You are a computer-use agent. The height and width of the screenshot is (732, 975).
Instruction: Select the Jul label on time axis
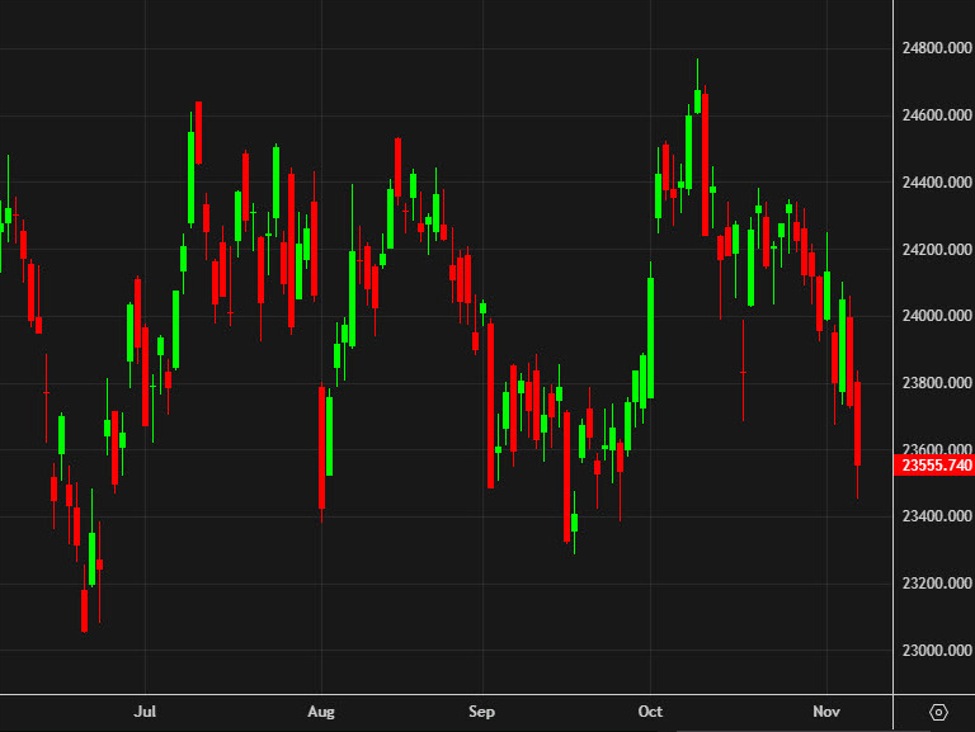(x=146, y=711)
